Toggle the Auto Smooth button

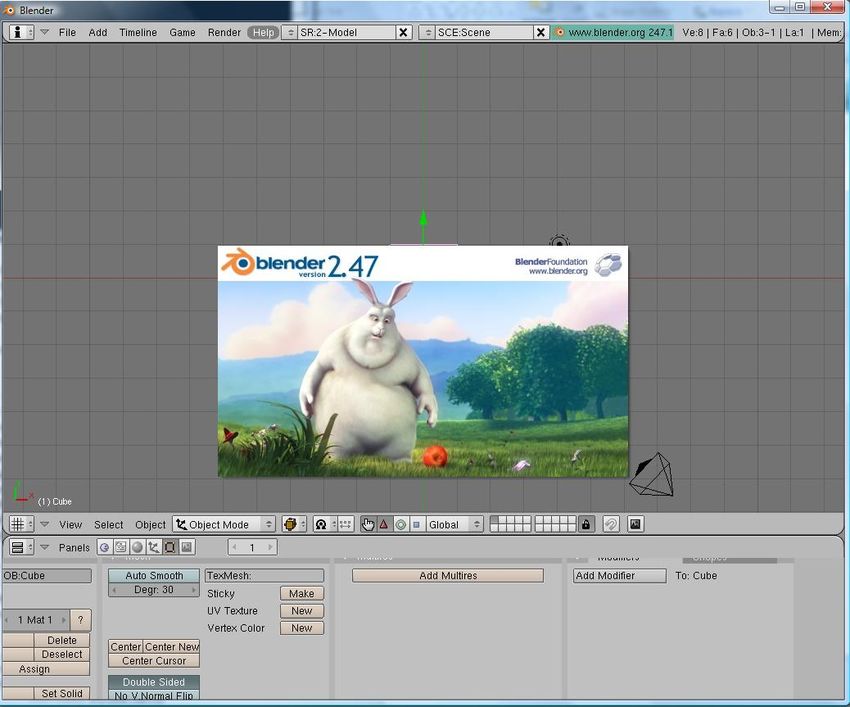(x=154, y=575)
